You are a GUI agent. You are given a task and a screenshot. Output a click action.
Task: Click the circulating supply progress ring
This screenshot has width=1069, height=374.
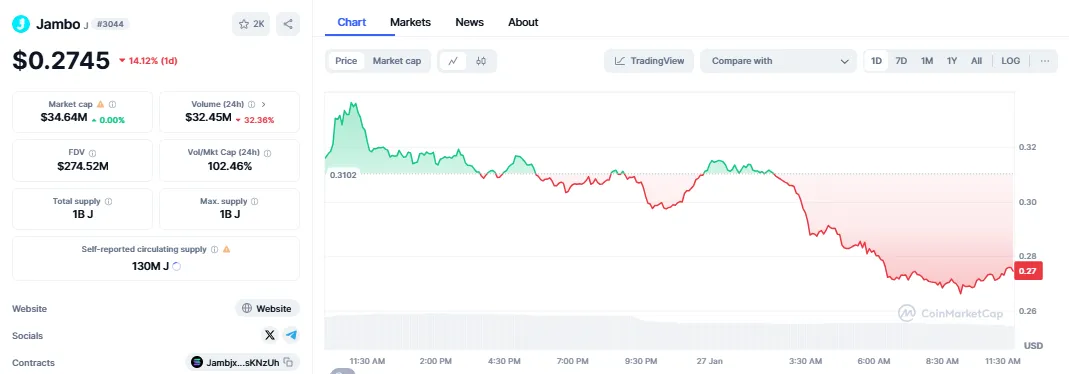[x=177, y=266]
